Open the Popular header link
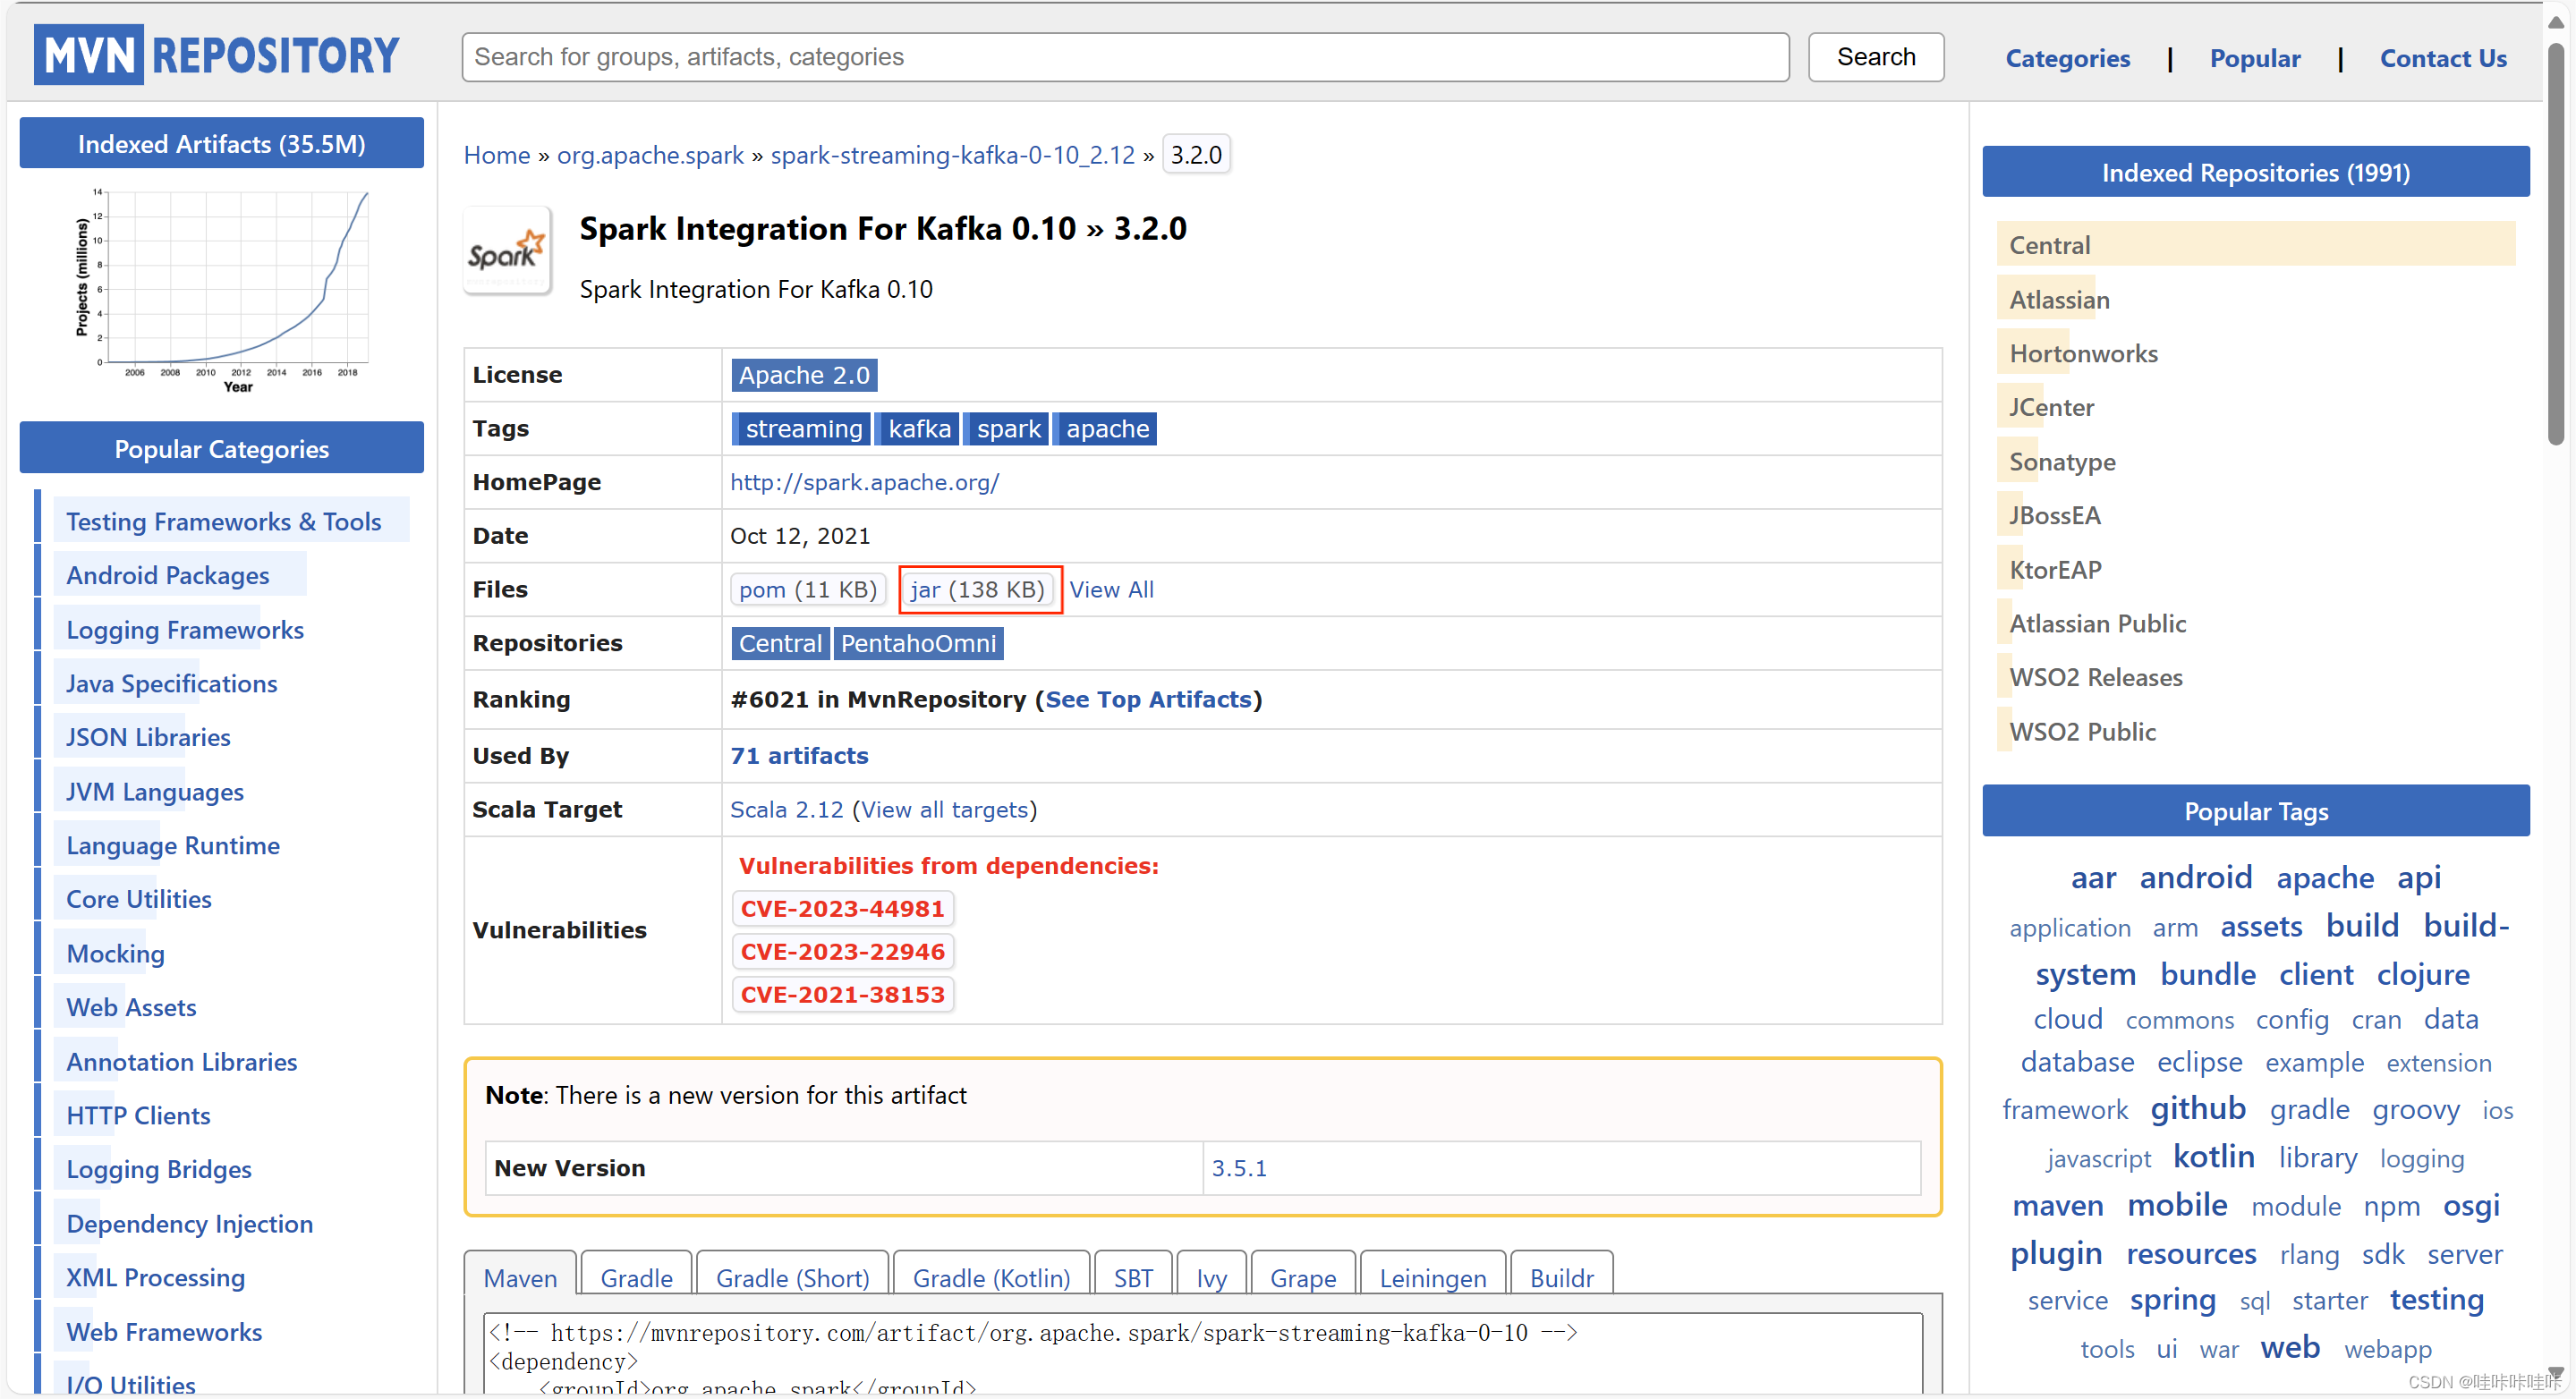Image resolution: width=2576 pixels, height=1399 pixels. (x=2254, y=58)
